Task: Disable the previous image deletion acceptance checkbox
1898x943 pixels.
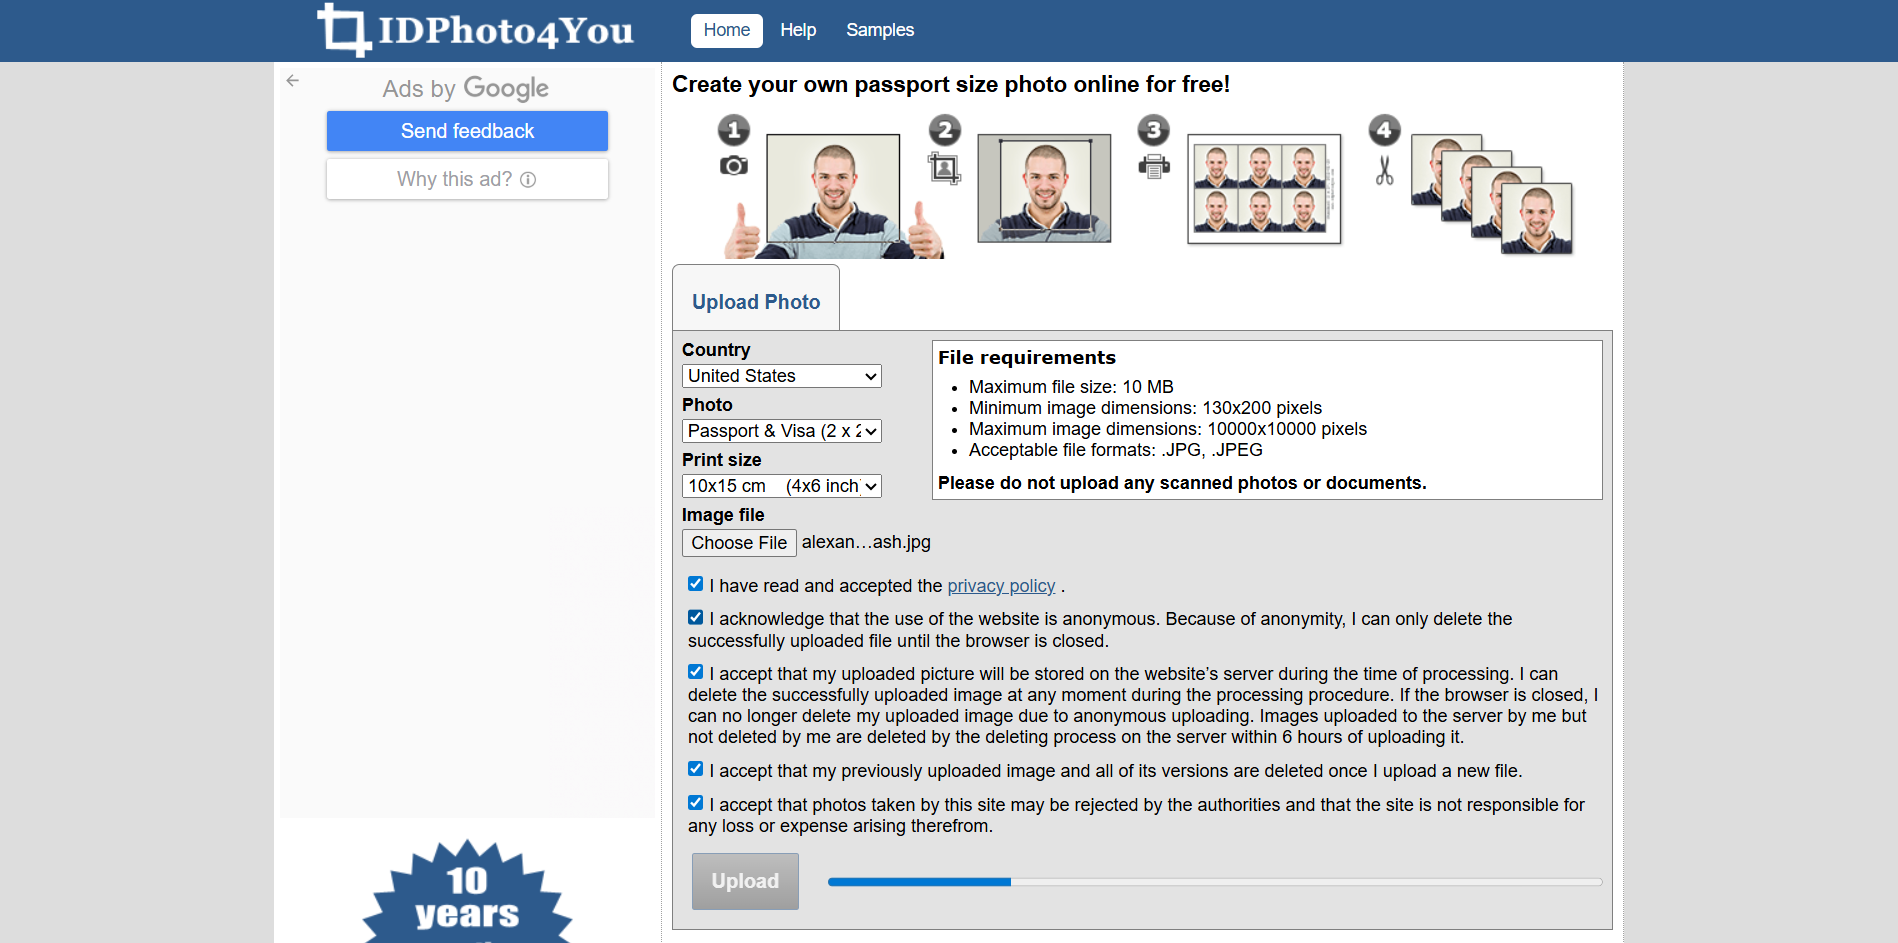Action: pos(695,768)
